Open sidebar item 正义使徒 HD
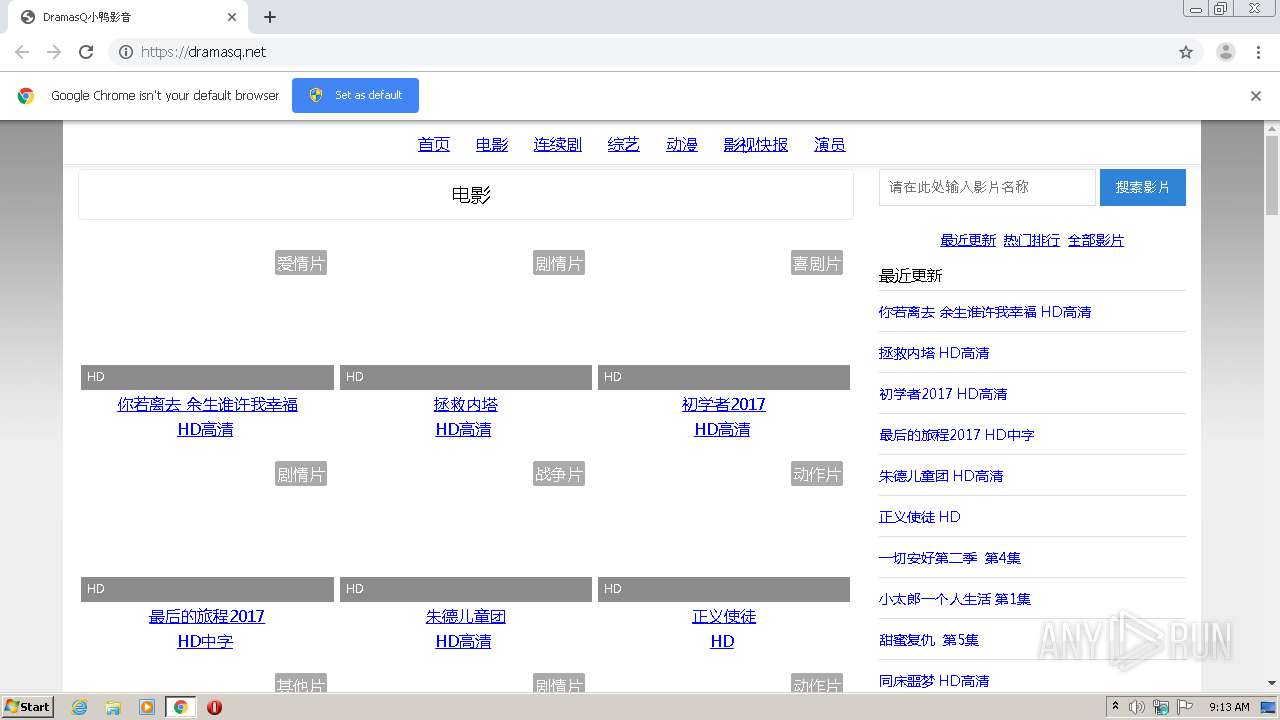 pos(920,517)
